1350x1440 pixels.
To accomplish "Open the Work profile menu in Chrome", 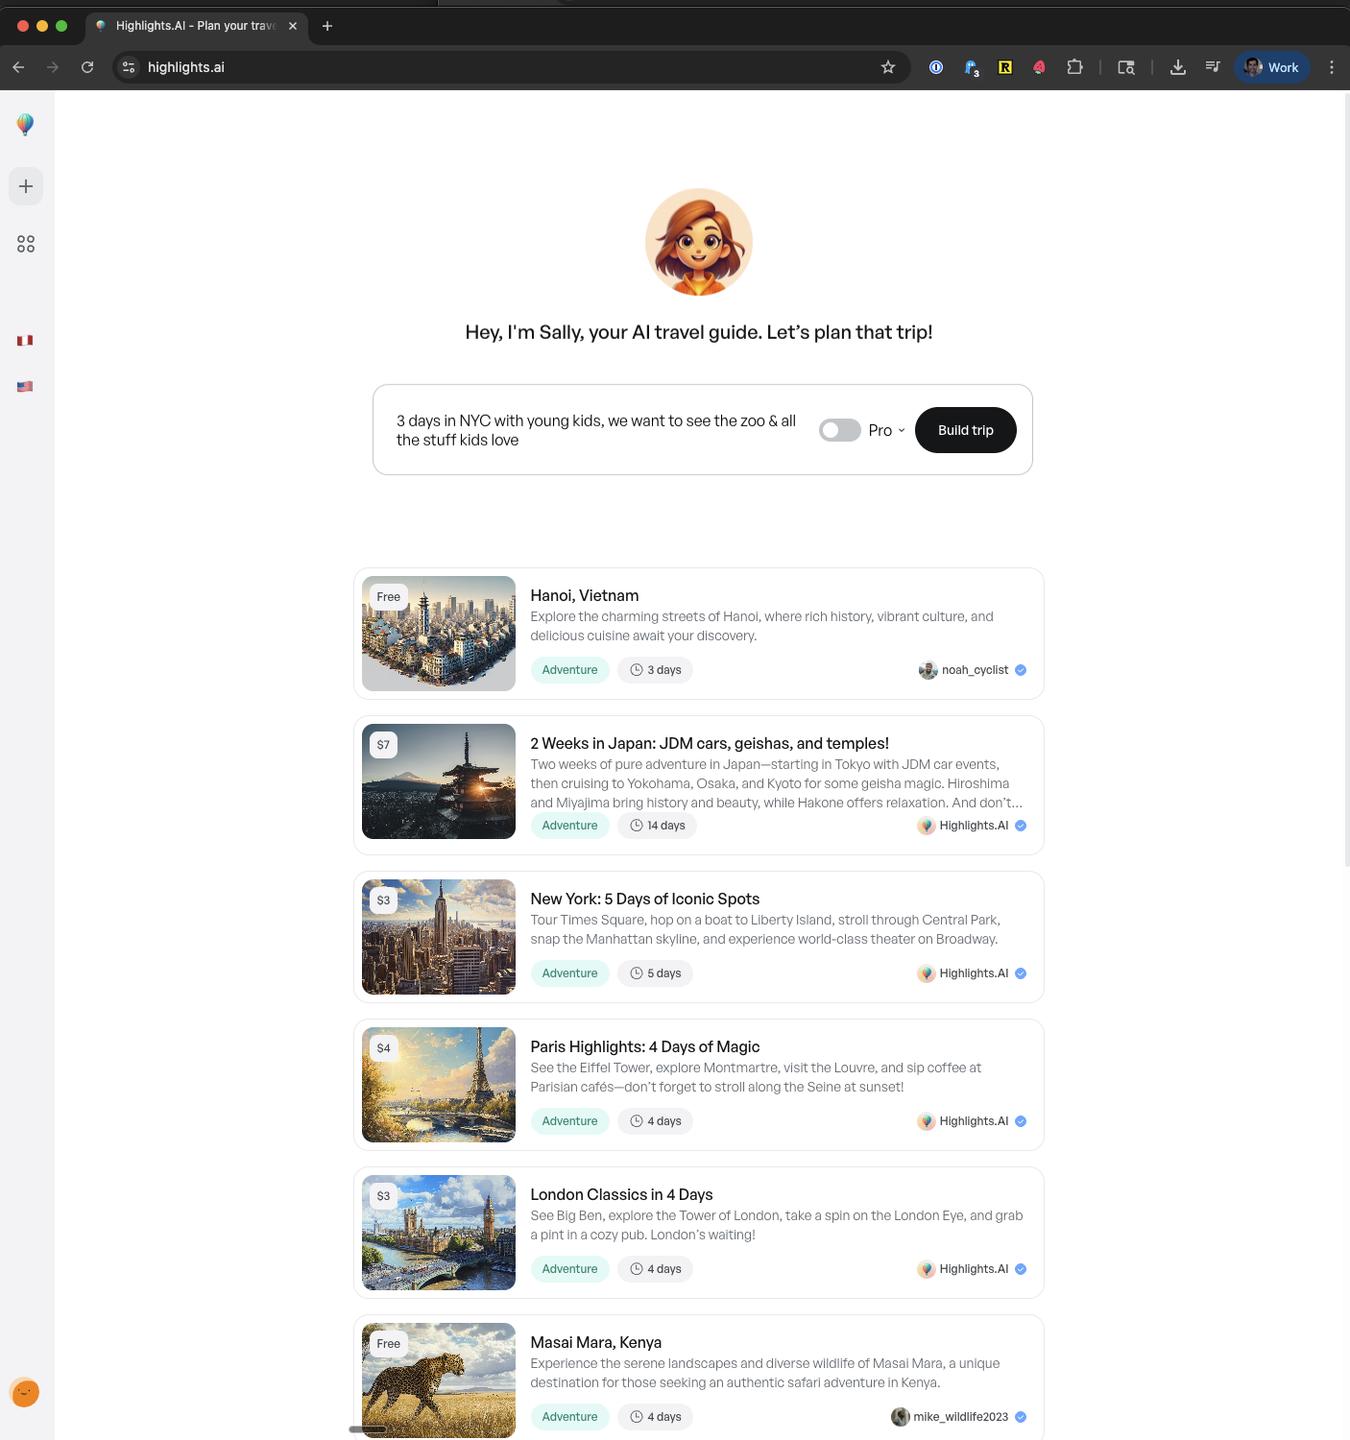I will [x=1271, y=67].
